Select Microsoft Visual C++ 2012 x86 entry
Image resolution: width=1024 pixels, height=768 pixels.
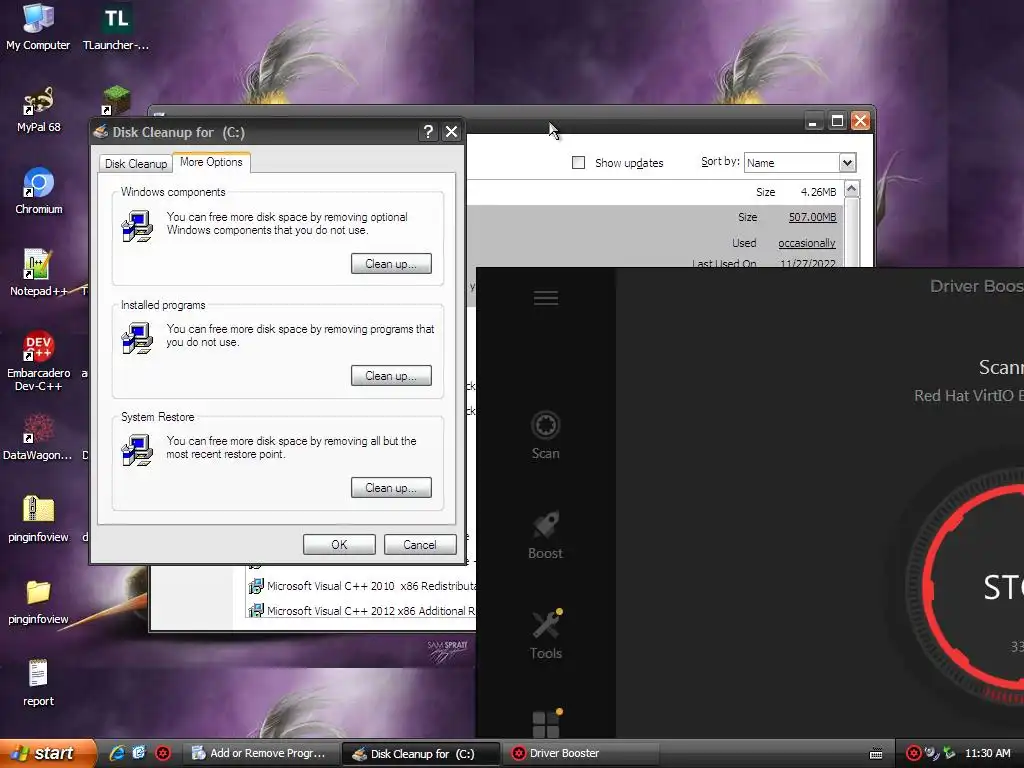(x=362, y=611)
